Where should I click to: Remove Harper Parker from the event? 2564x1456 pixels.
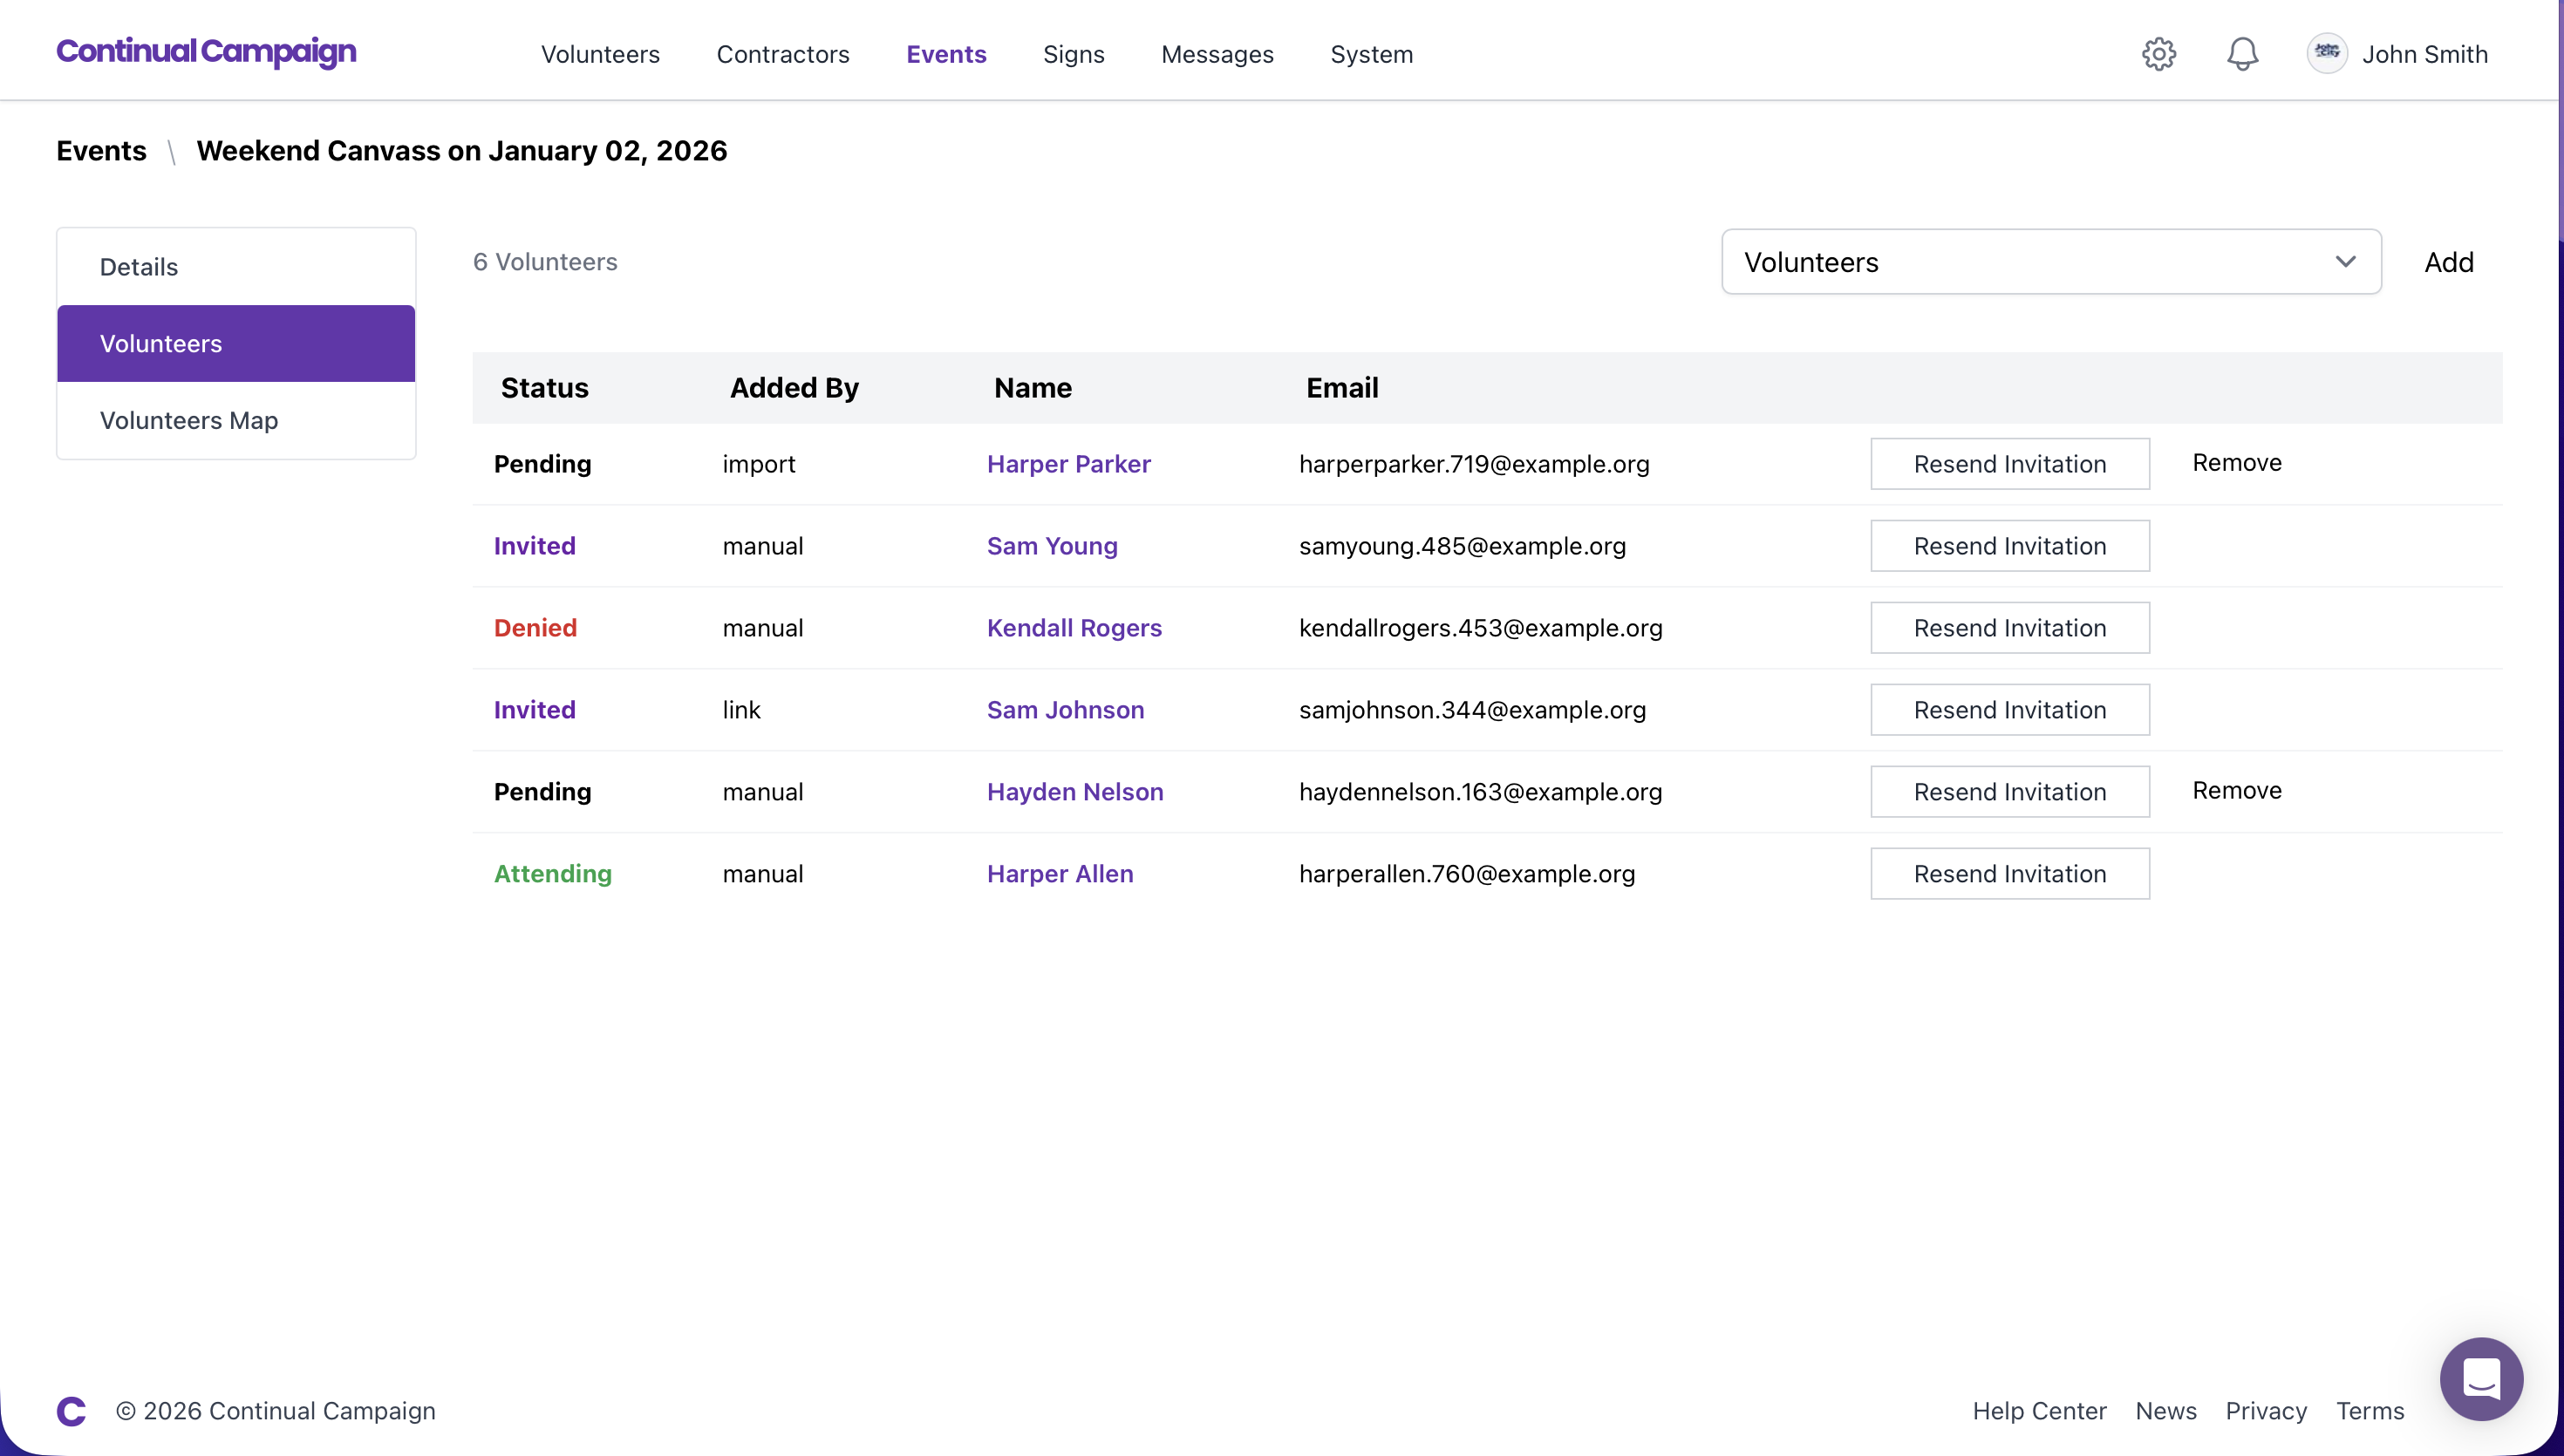[2236, 462]
